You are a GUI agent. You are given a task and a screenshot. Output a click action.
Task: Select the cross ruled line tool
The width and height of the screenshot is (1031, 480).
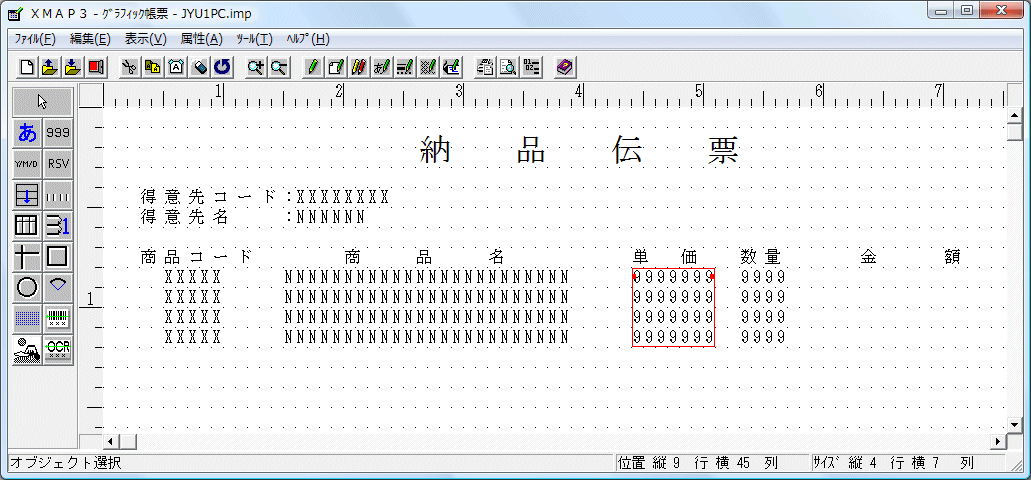click(28, 256)
